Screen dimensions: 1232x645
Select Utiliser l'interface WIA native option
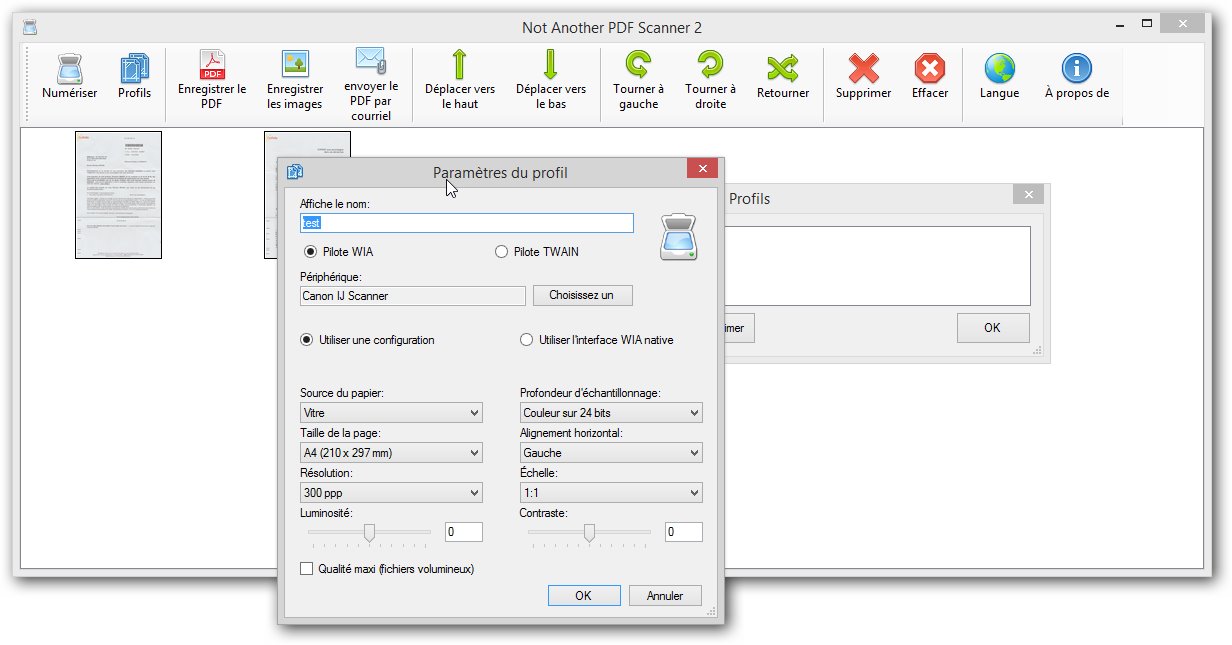point(527,340)
